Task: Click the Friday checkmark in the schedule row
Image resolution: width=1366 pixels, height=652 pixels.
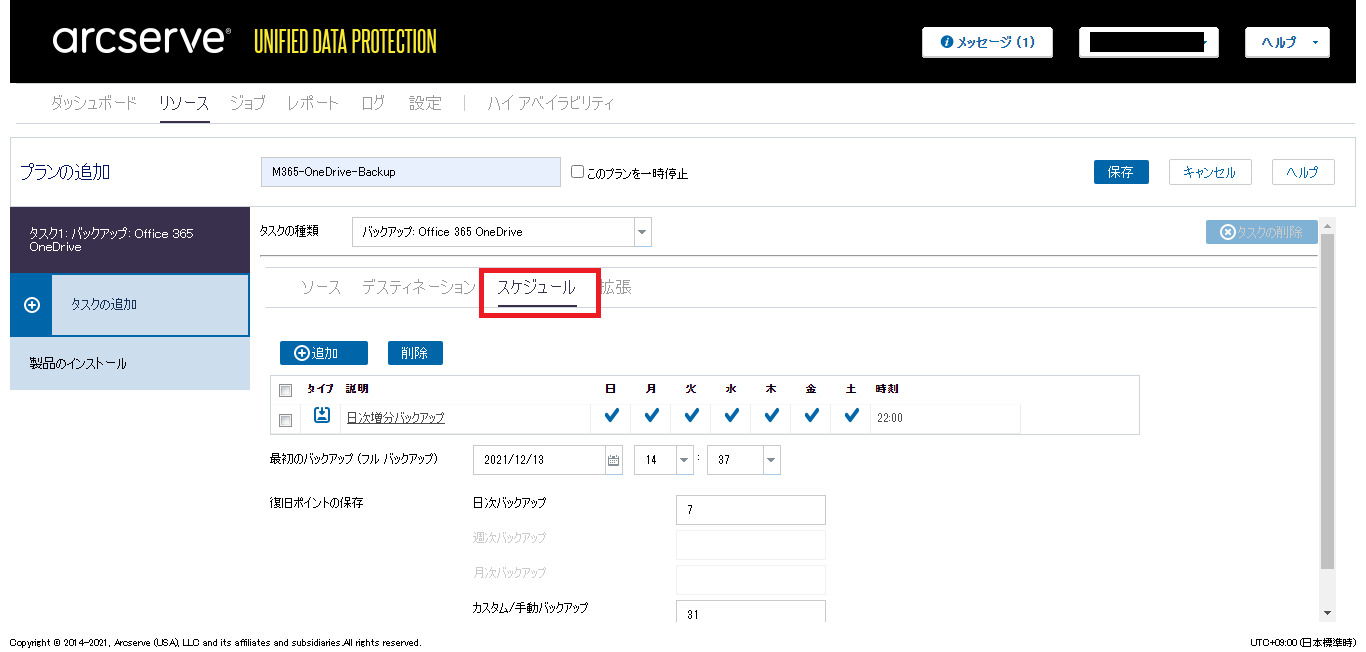Action: click(x=811, y=416)
